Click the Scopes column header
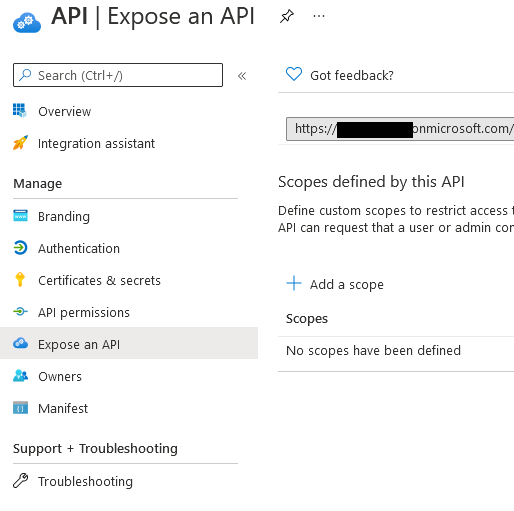 click(307, 318)
